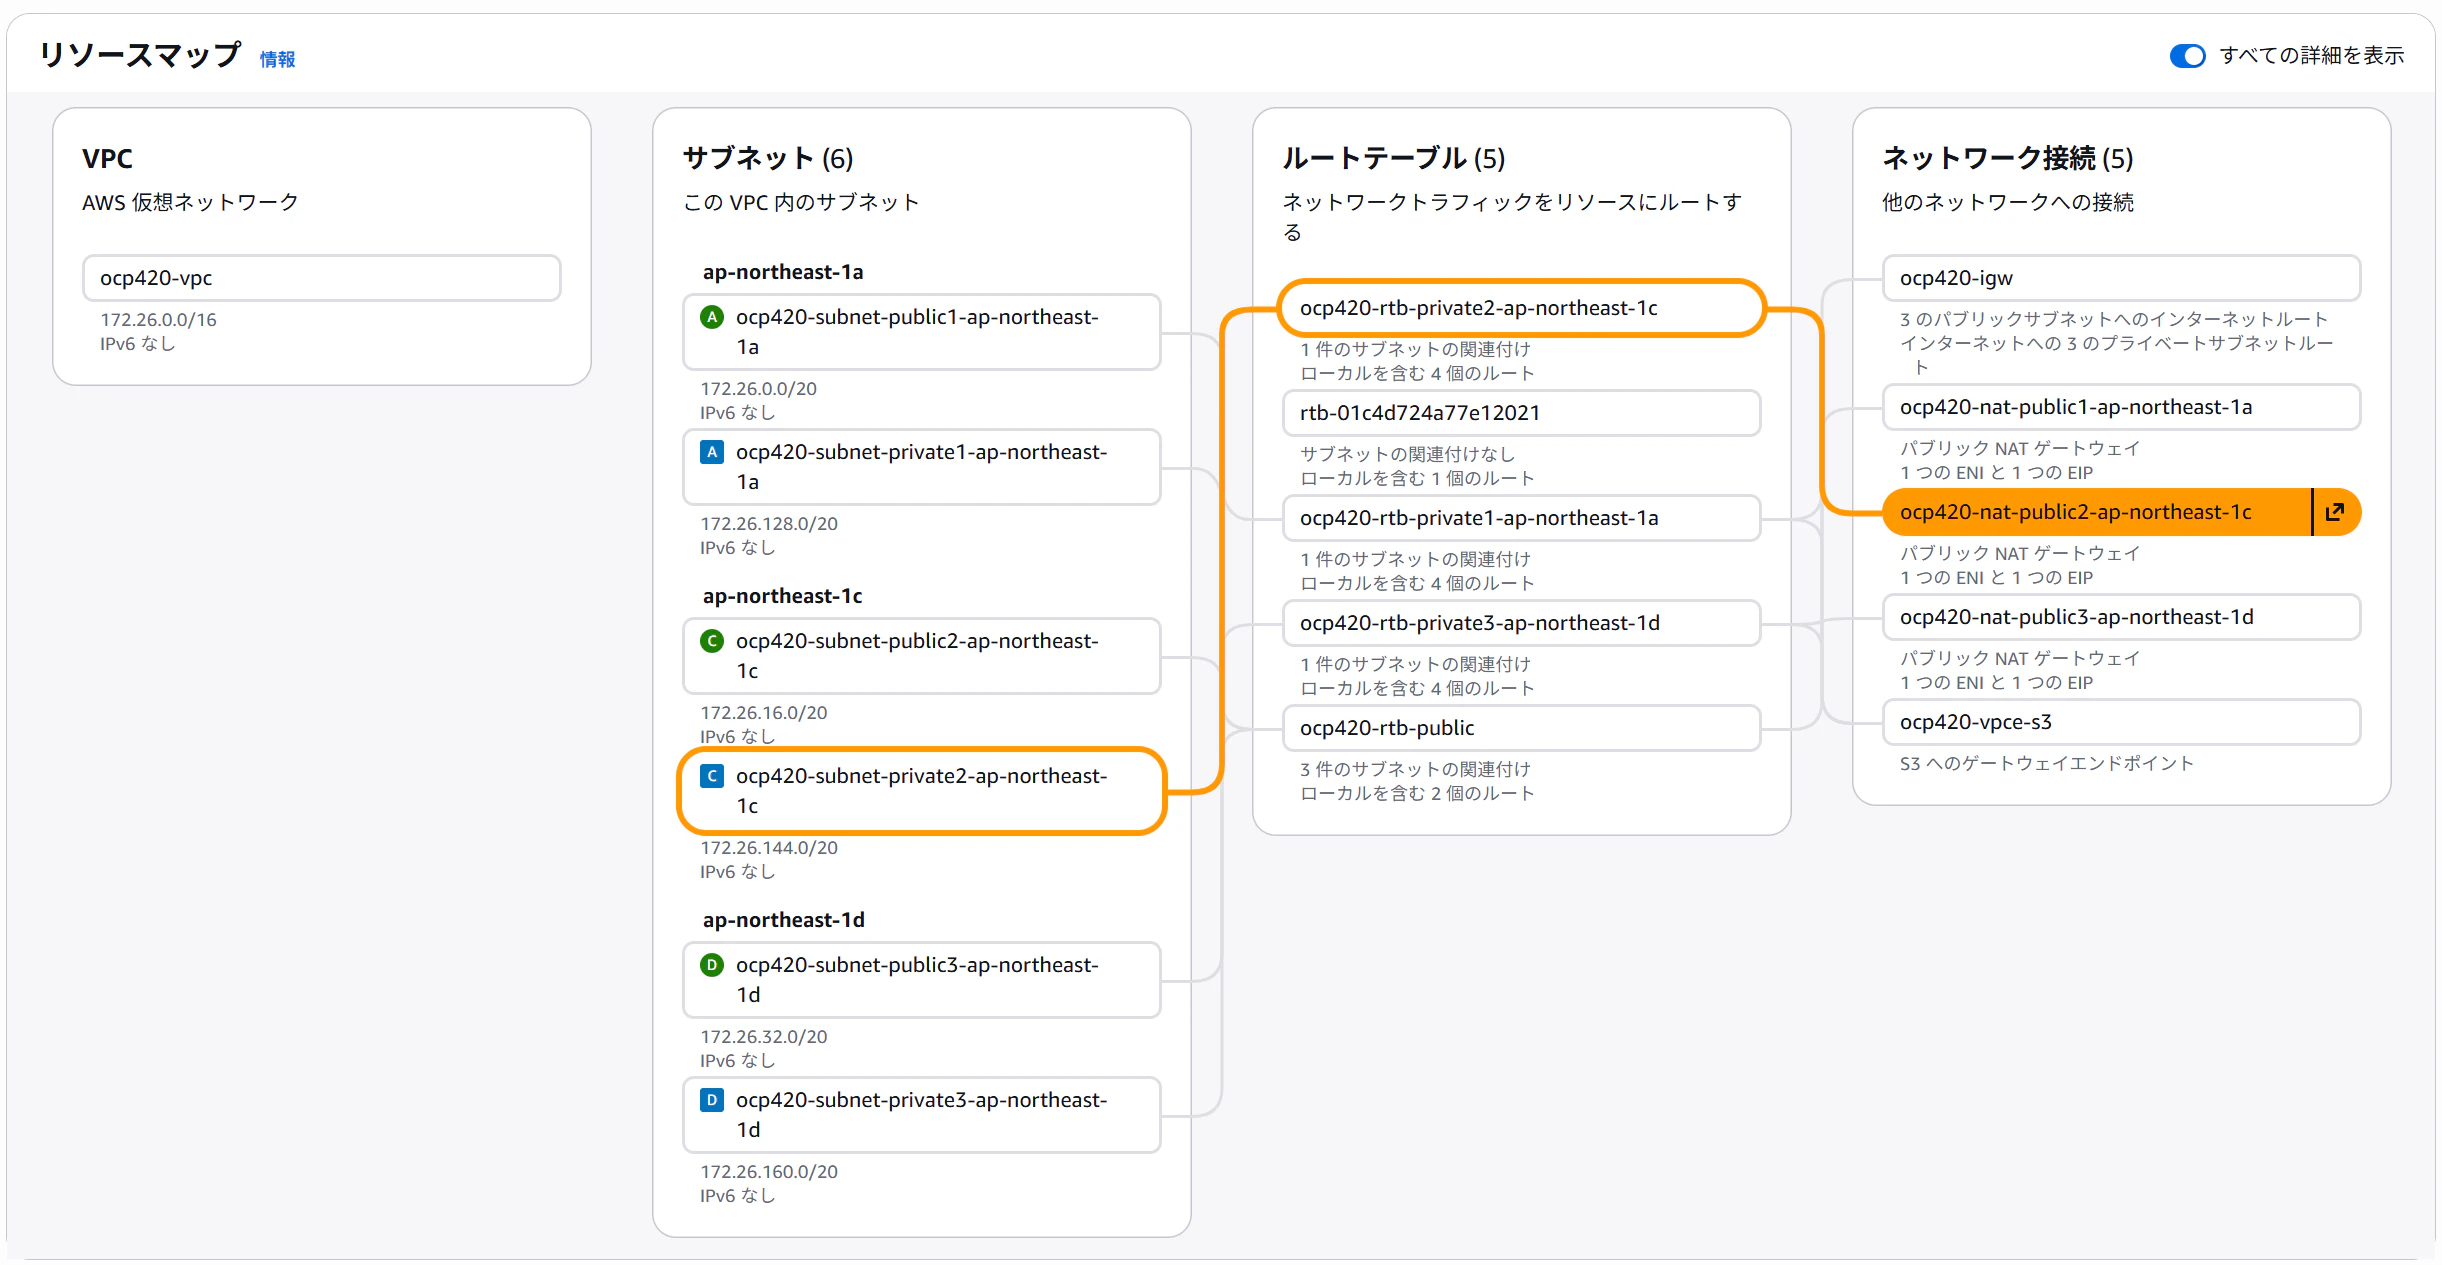The width and height of the screenshot is (2442, 1265).
Task: Click the ルートテーブル (5) column heading
Action: pyautogui.click(x=1394, y=158)
